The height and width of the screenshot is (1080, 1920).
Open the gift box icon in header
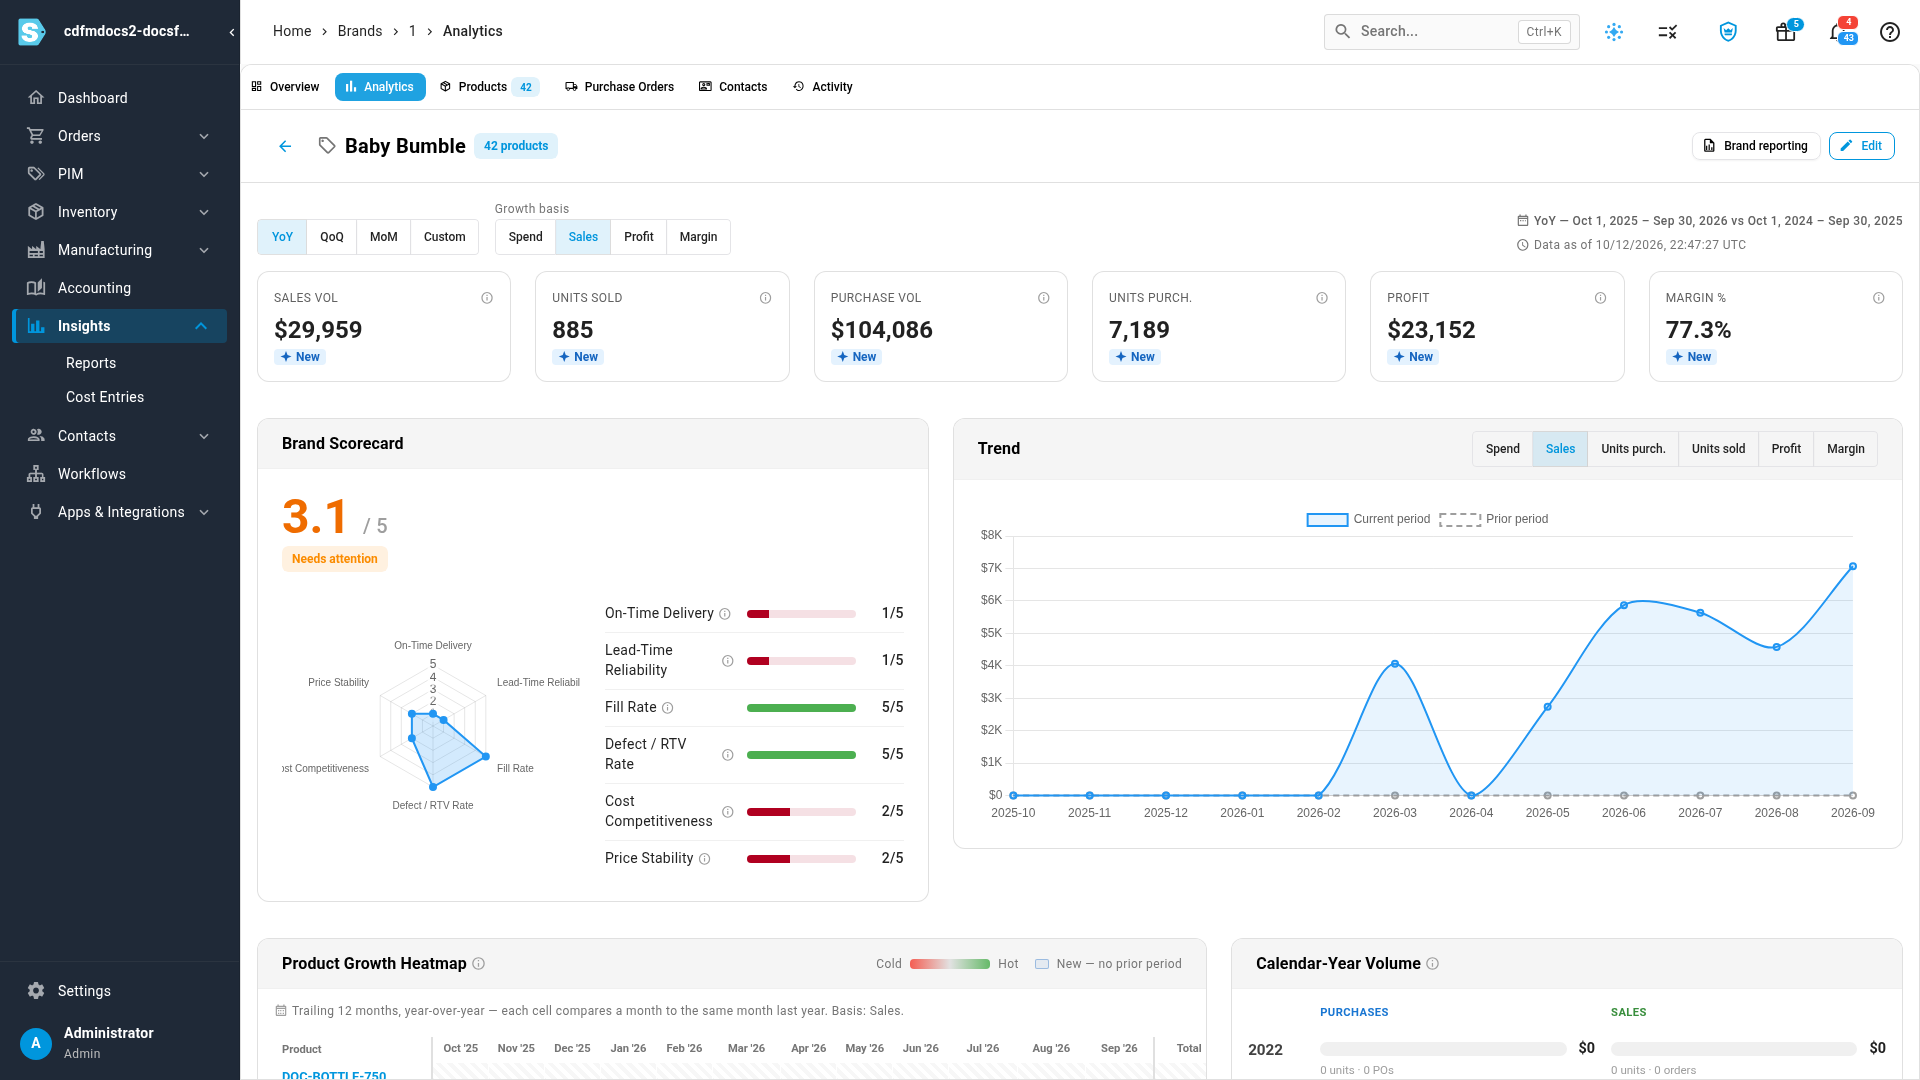(1785, 32)
